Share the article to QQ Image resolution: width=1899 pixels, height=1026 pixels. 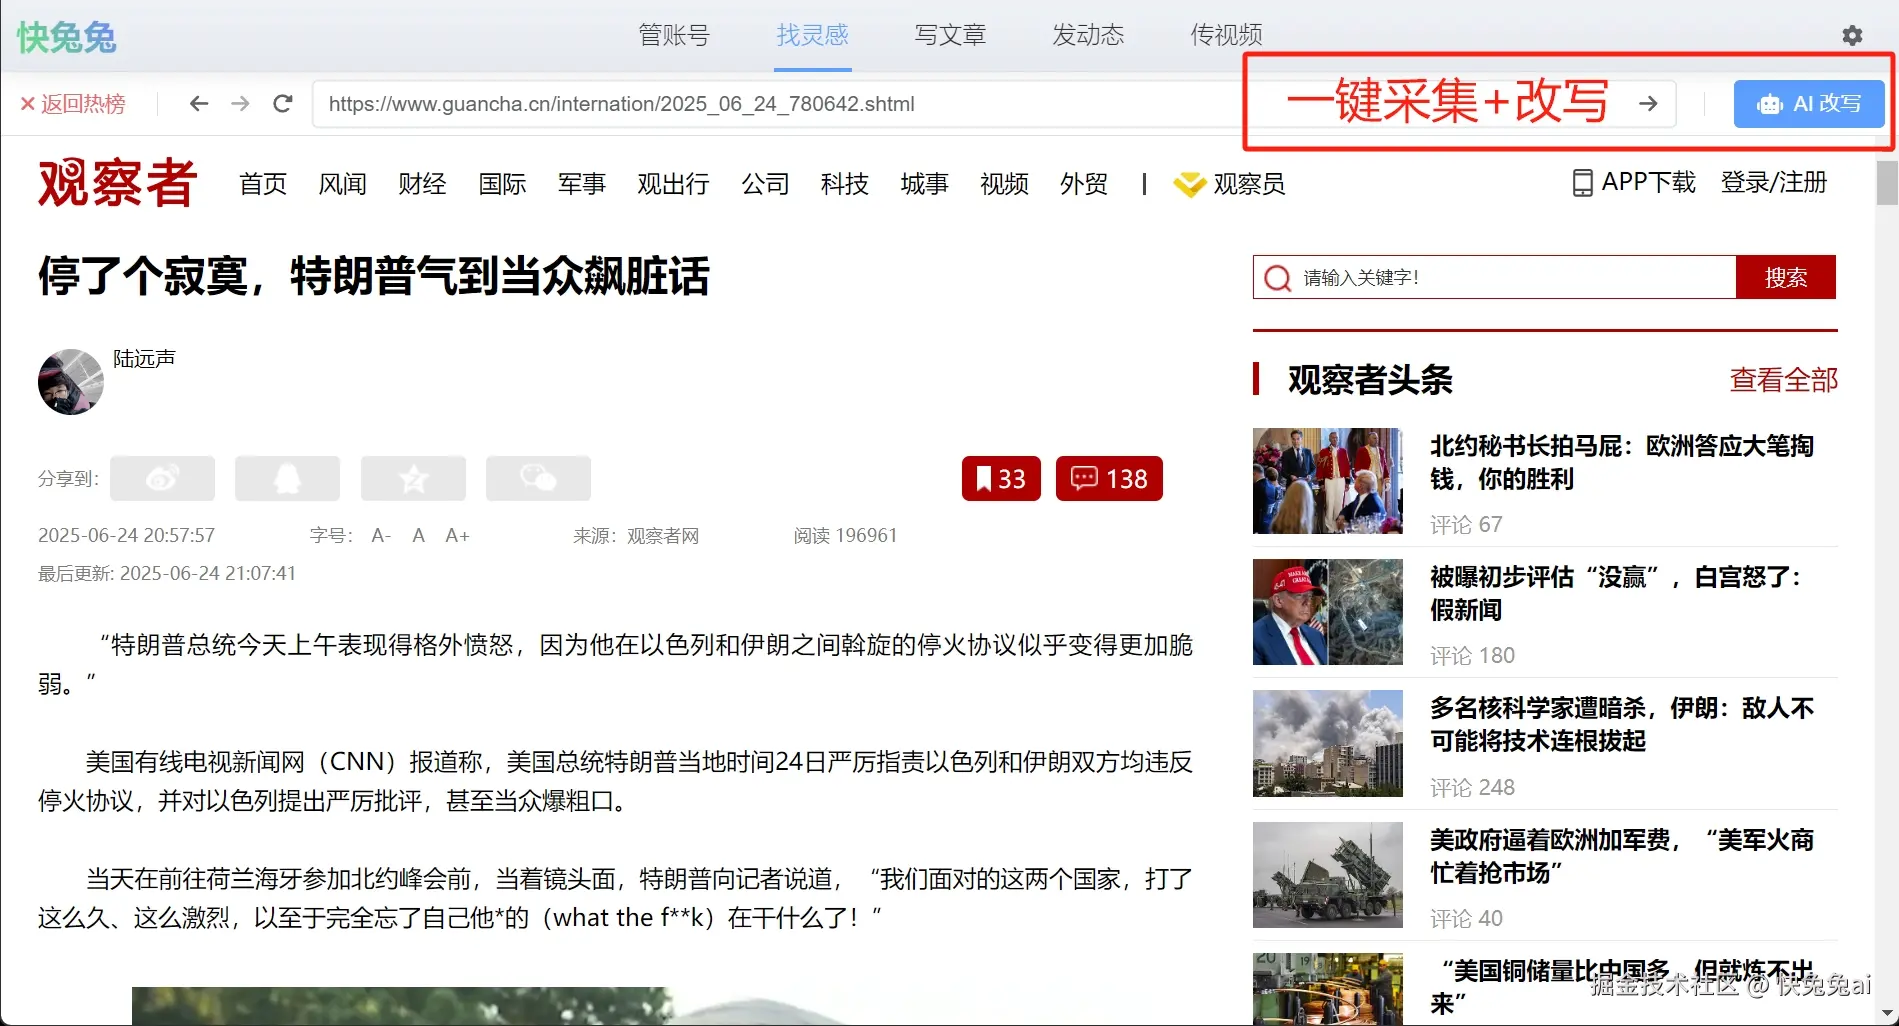[x=287, y=478]
